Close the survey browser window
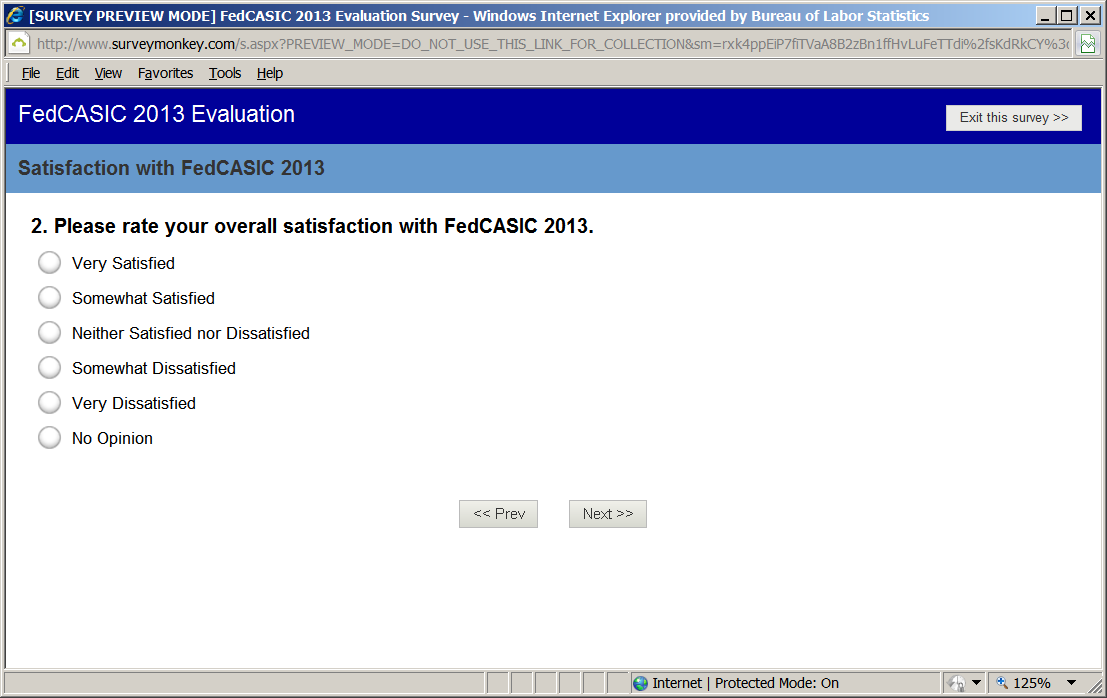The width and height of the screenshot is (1107, 698). (1090, 16)
